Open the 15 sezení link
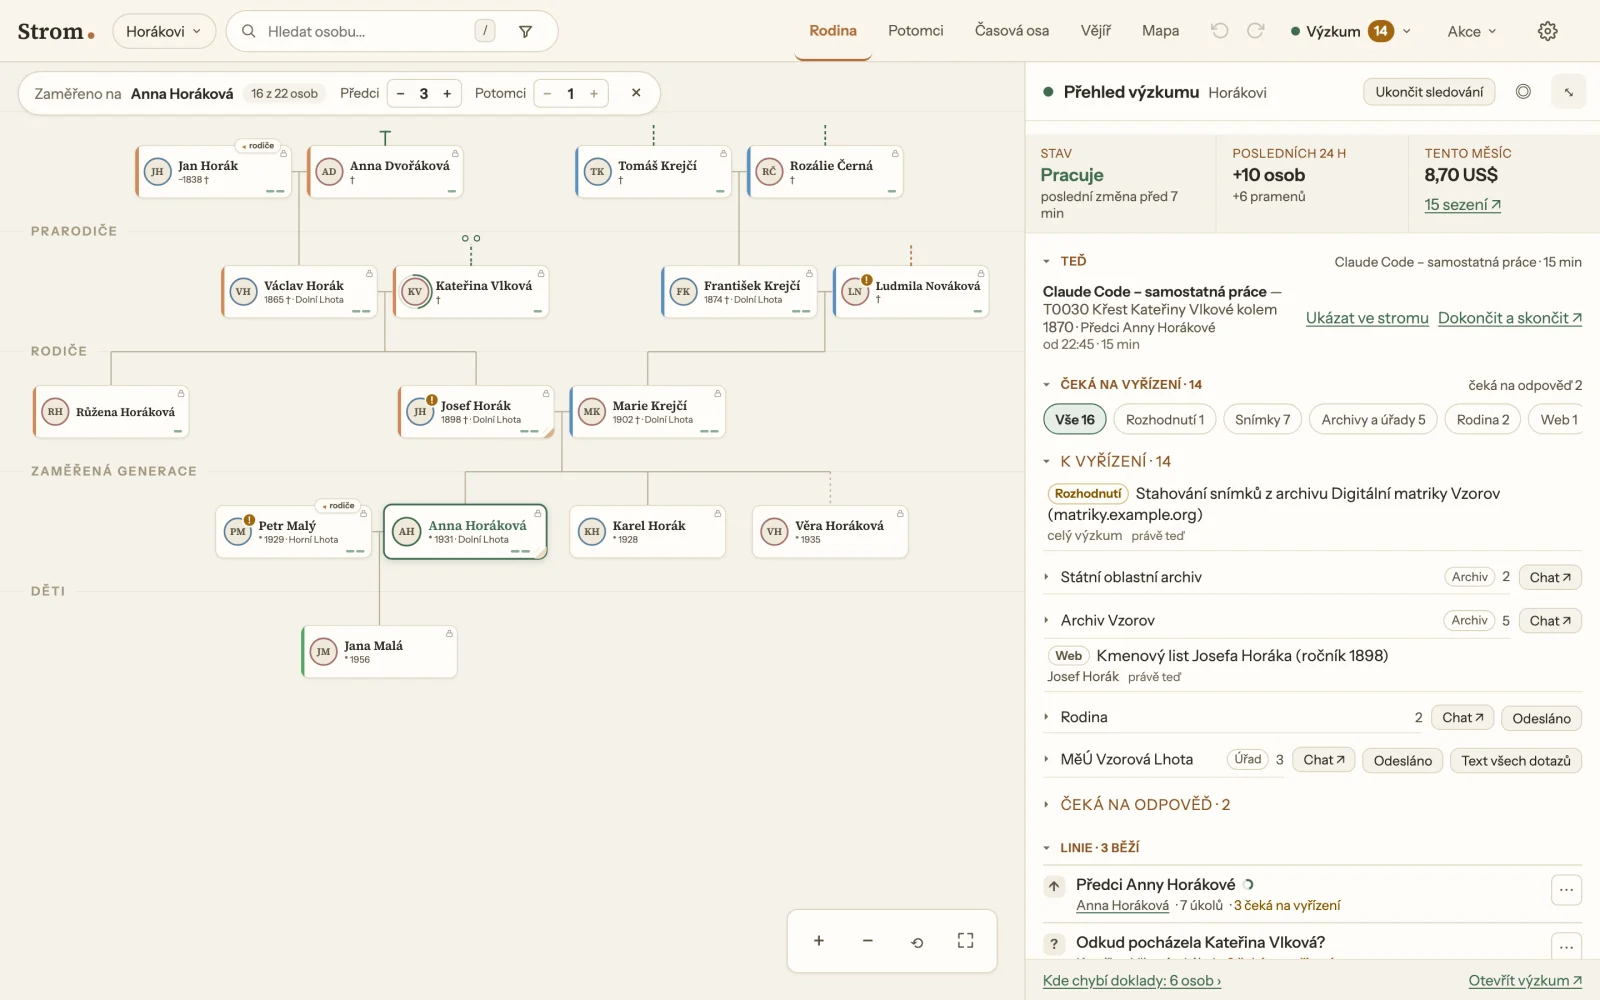The width and height of the screenshot is (1600, 1000). pos(1462,204)
